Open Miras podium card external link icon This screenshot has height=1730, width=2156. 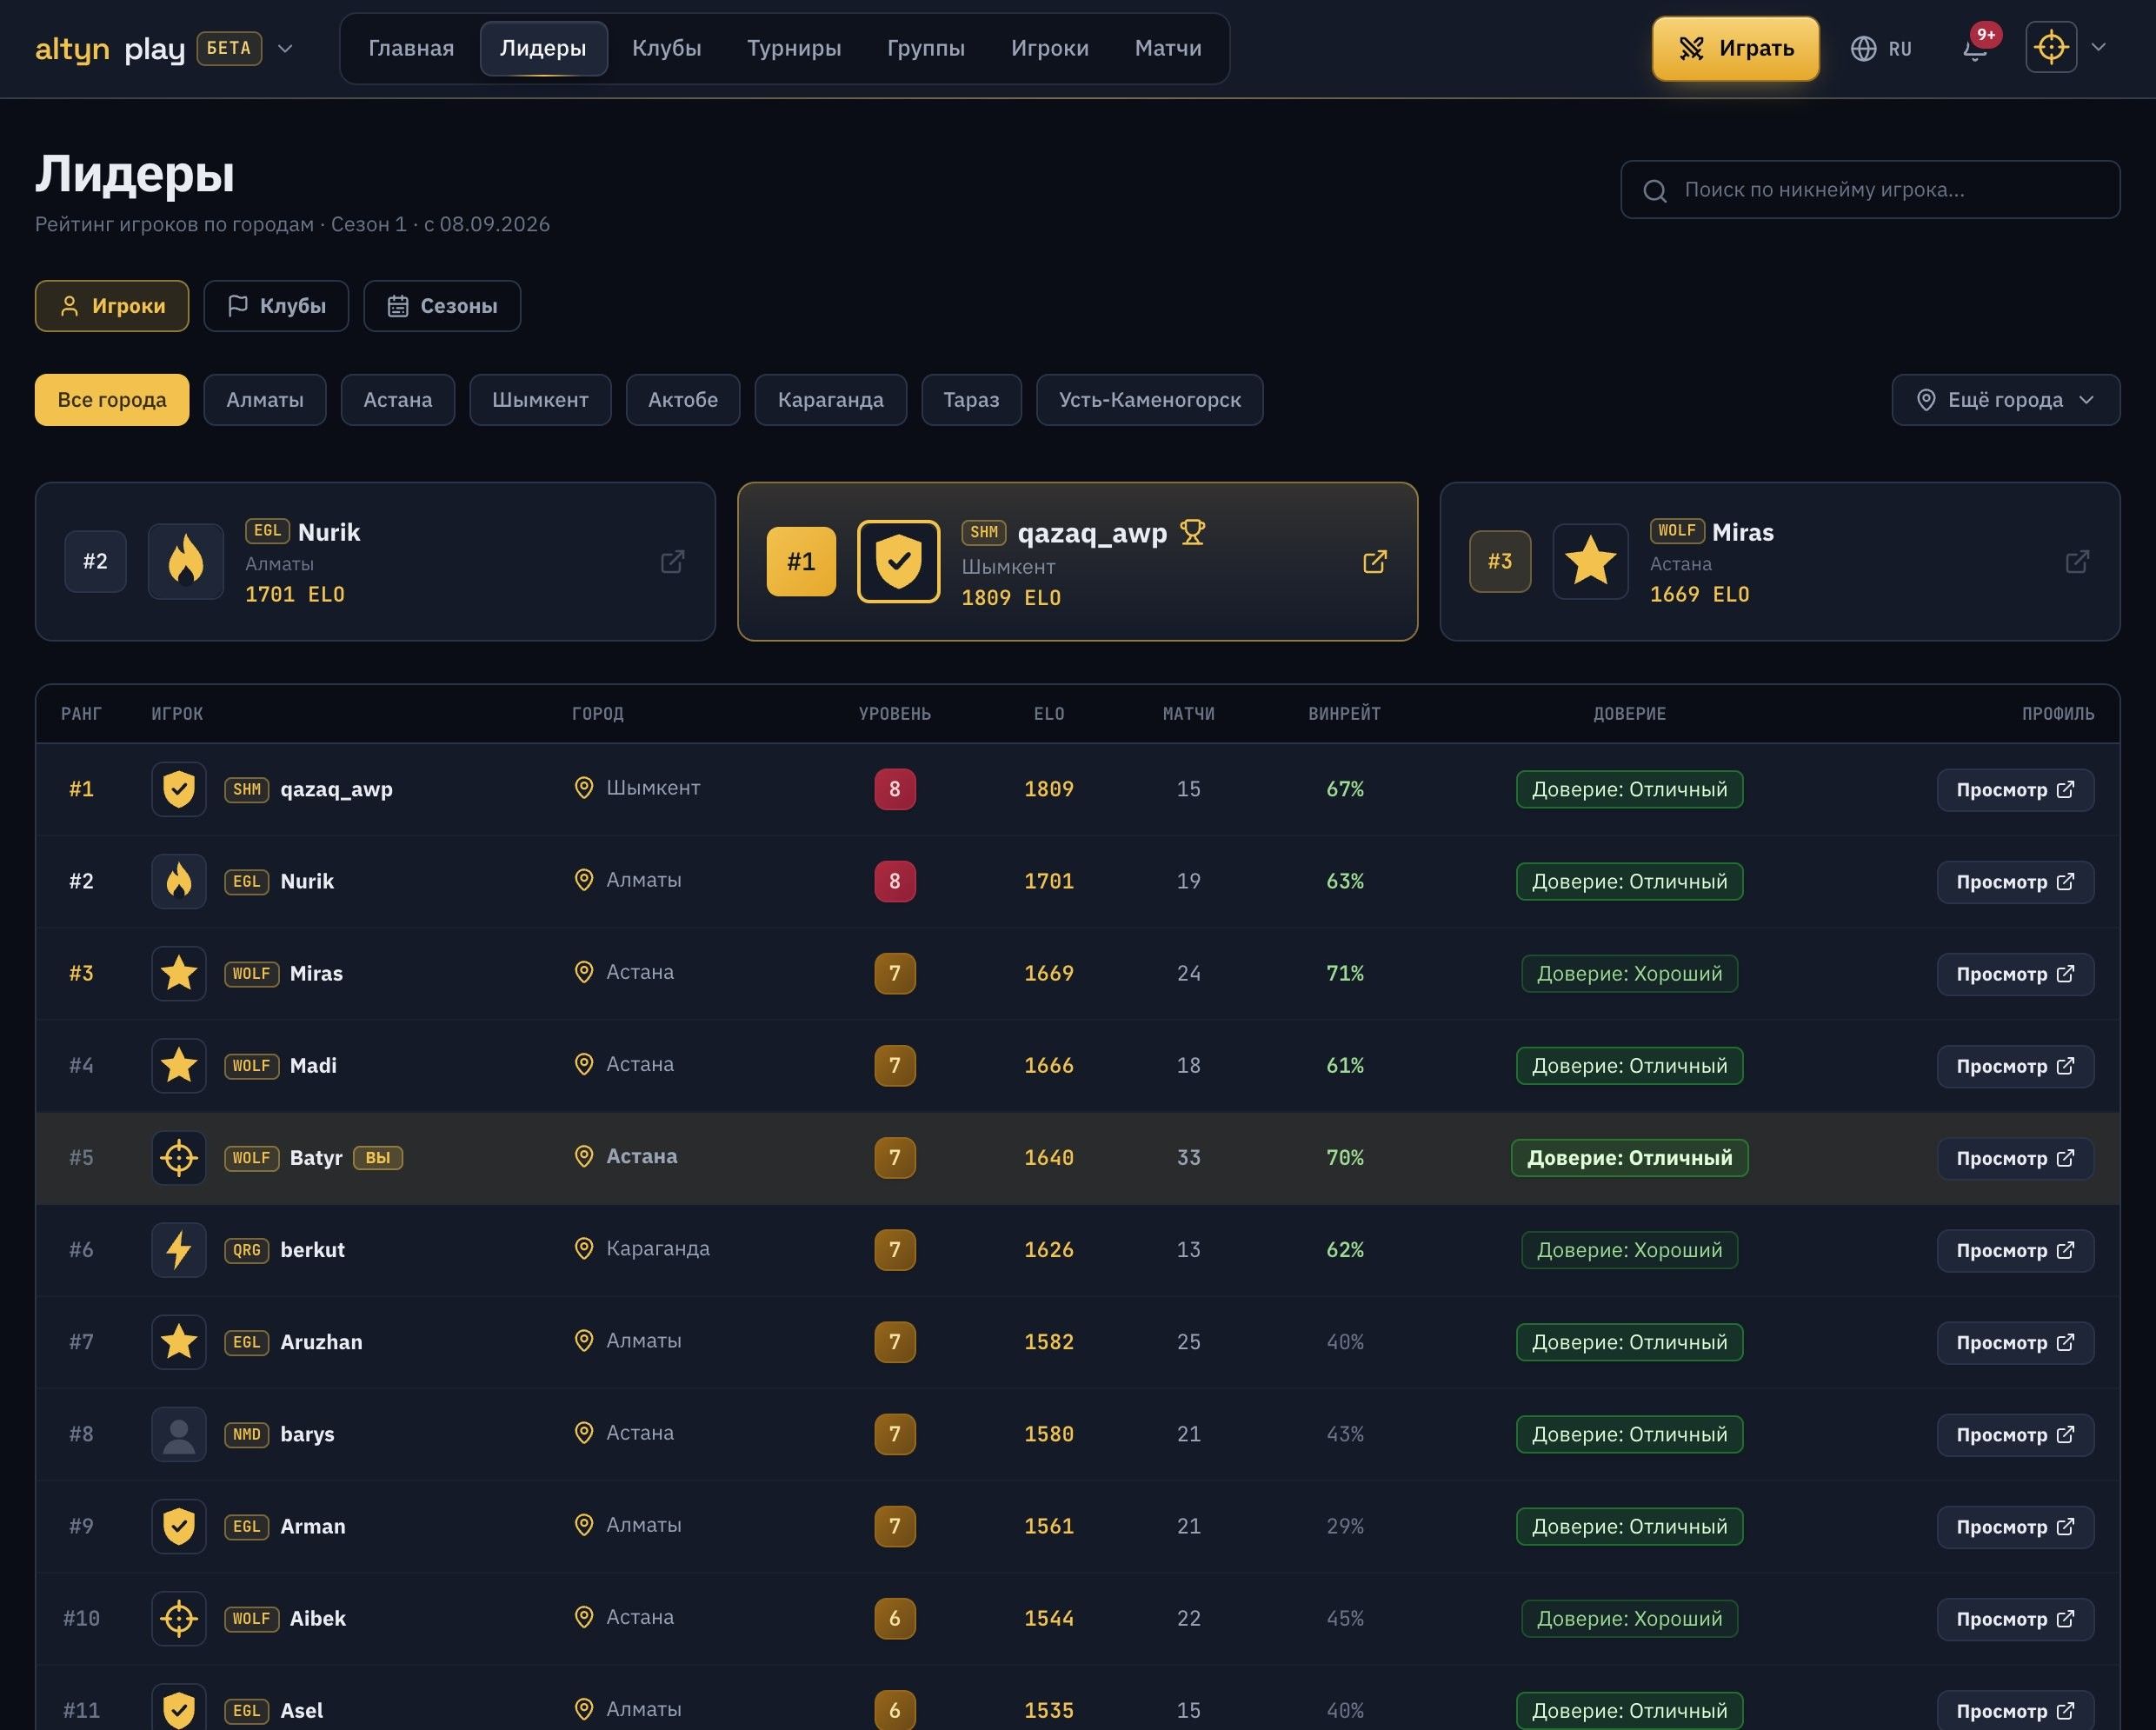pyautogui.click(x=2077, y=561)
